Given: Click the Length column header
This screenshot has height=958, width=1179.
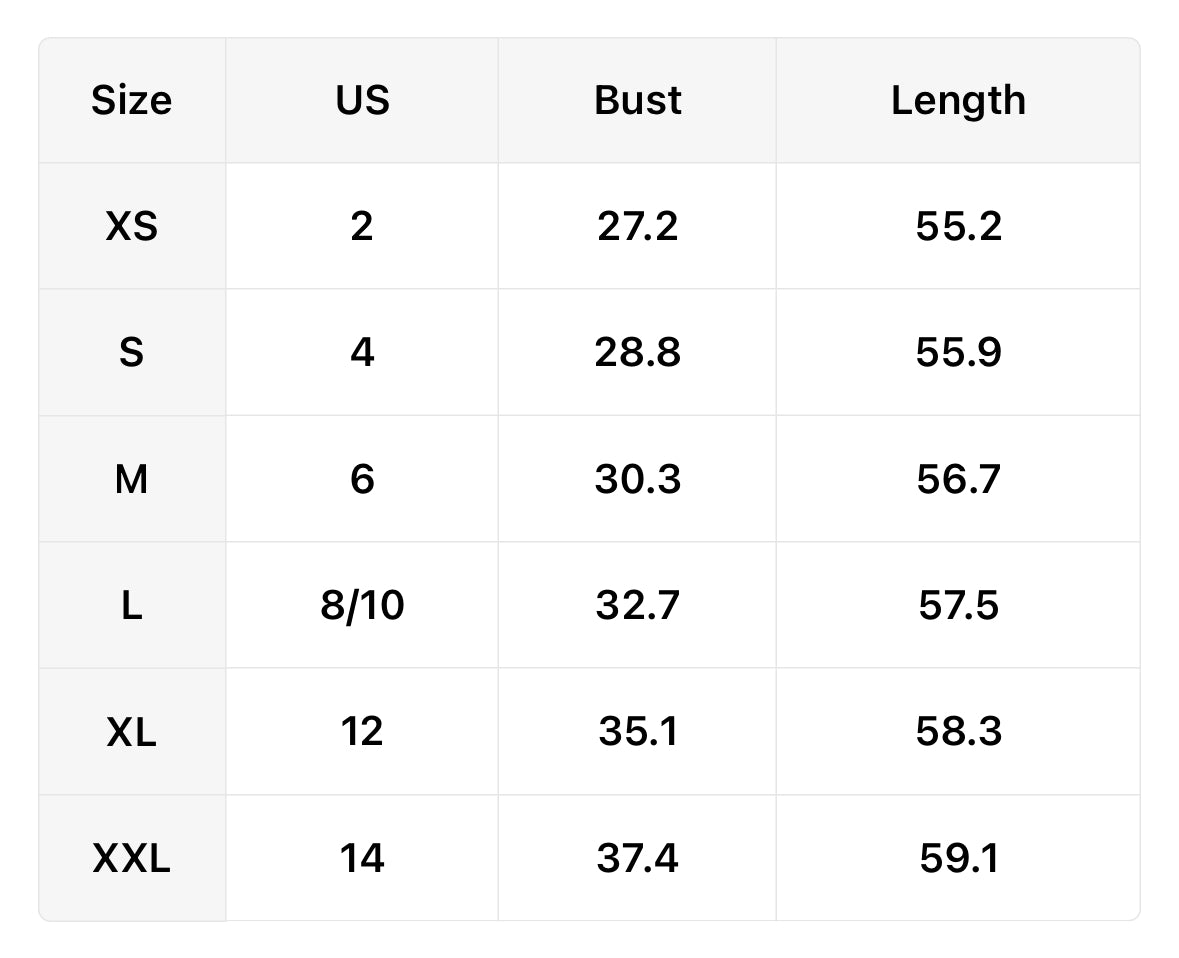Looking at the screenshot, I should (x=958, y=100).
